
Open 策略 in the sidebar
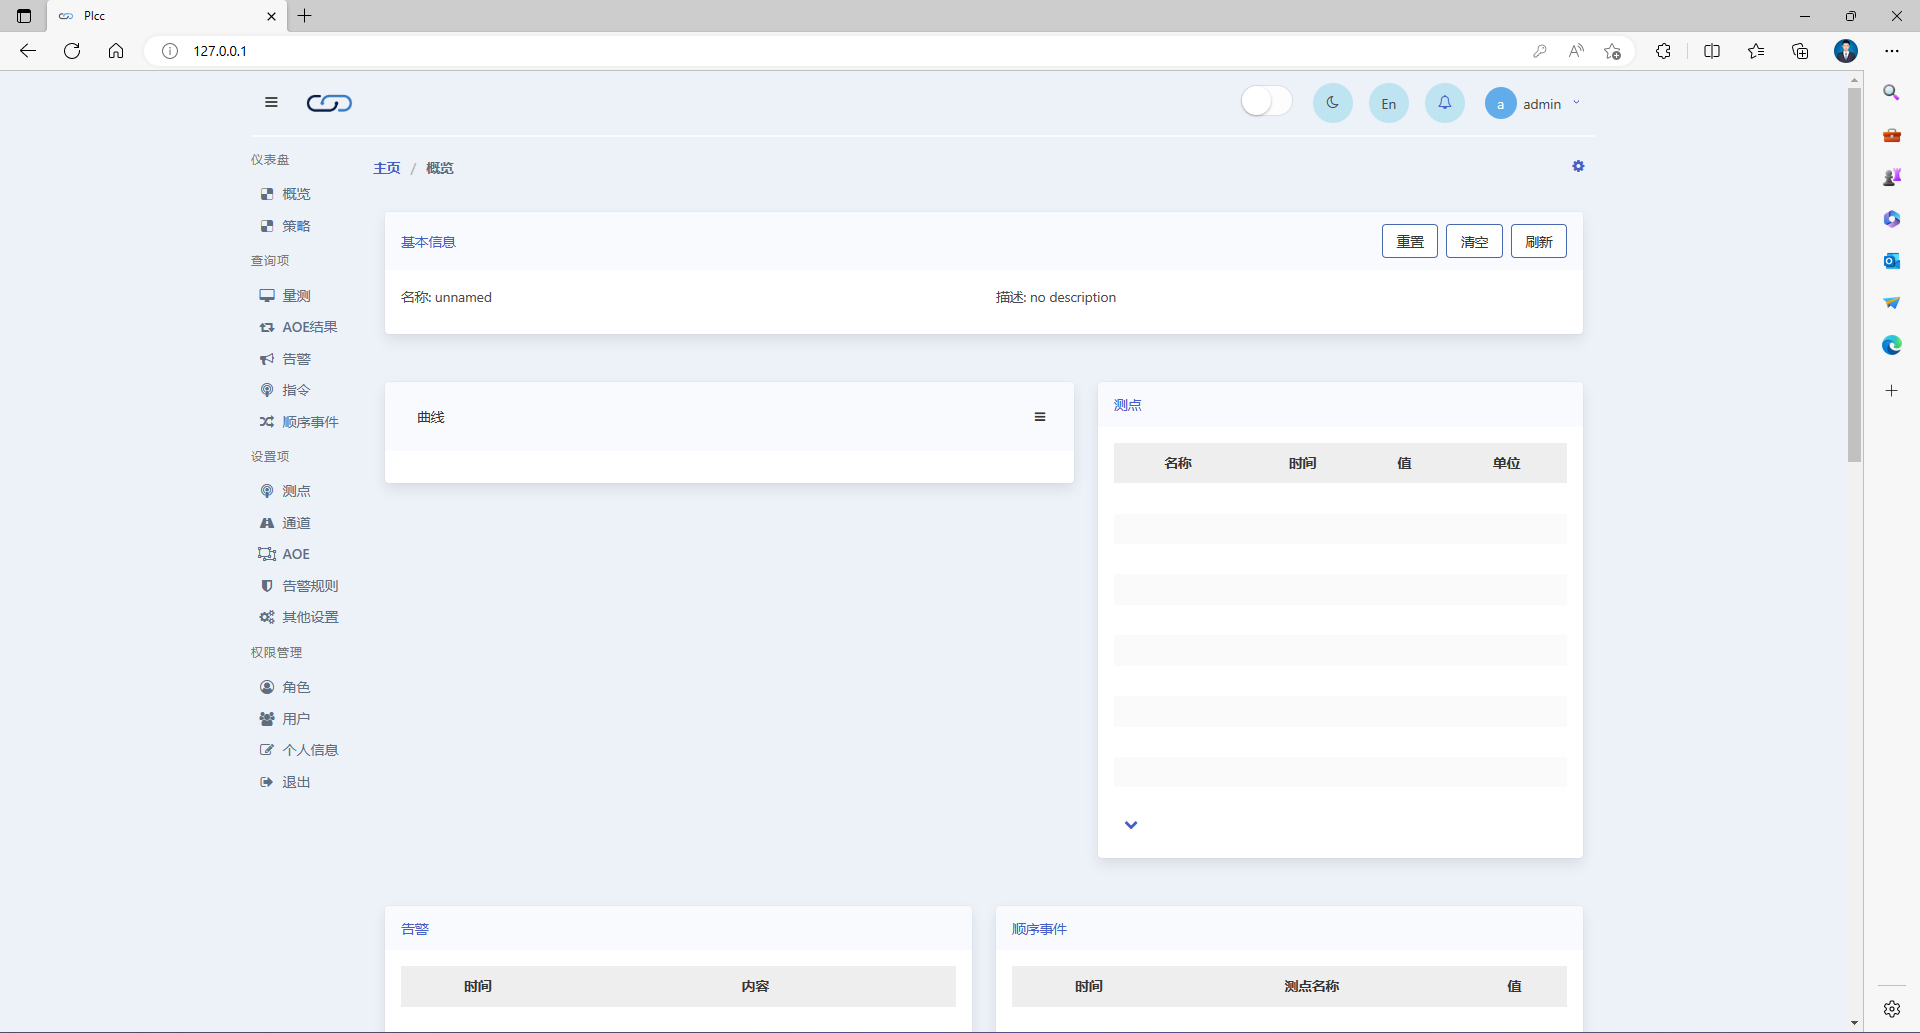click(x=296, y=226)
